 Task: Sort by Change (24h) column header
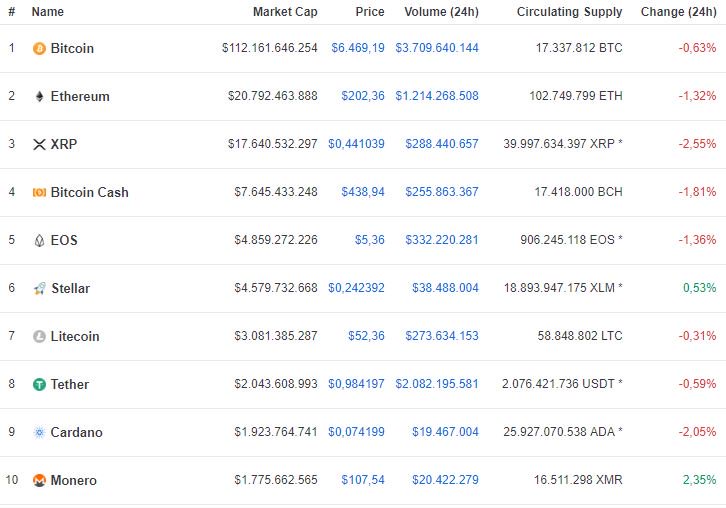(x=679, y=12)
